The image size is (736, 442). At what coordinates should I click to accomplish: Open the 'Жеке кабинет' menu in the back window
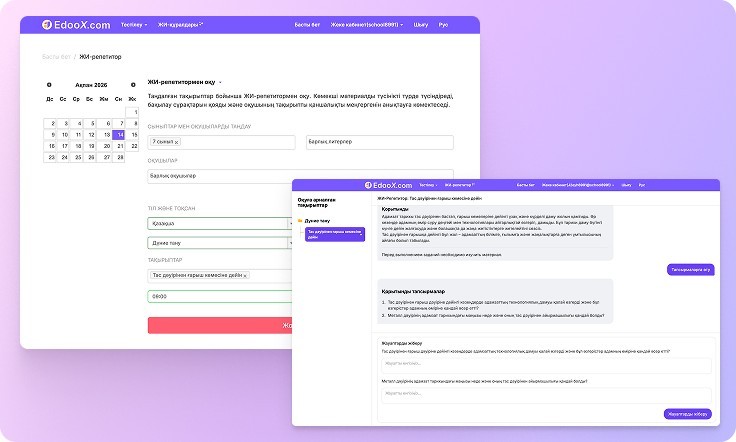367,25
